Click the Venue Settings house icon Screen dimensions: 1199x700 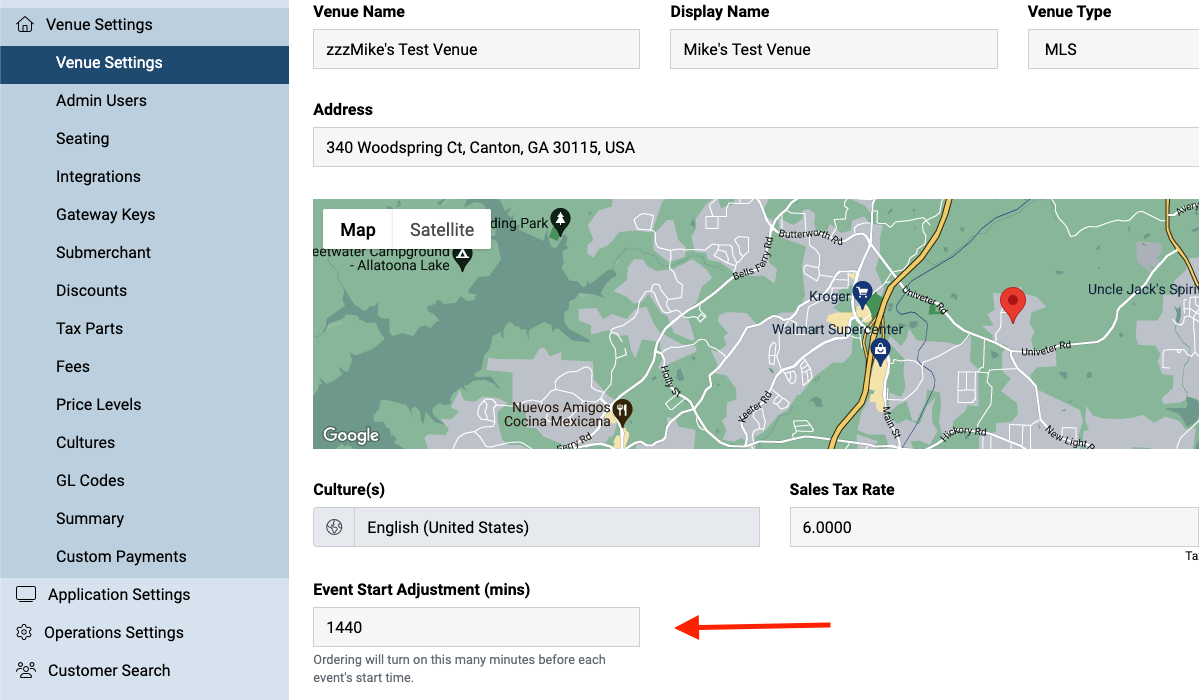[x=25, y=24]
